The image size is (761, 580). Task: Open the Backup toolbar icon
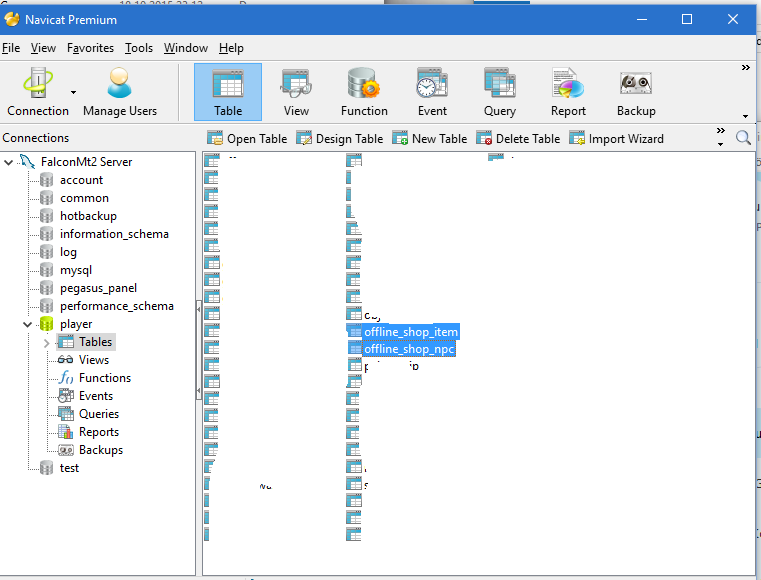click(x=636, y=92)
